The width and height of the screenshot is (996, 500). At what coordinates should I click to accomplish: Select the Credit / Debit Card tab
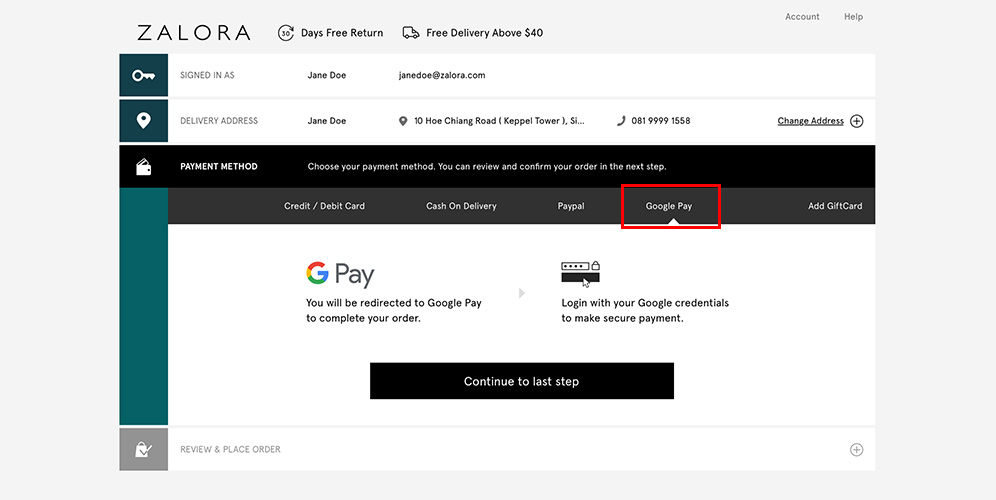325,206
